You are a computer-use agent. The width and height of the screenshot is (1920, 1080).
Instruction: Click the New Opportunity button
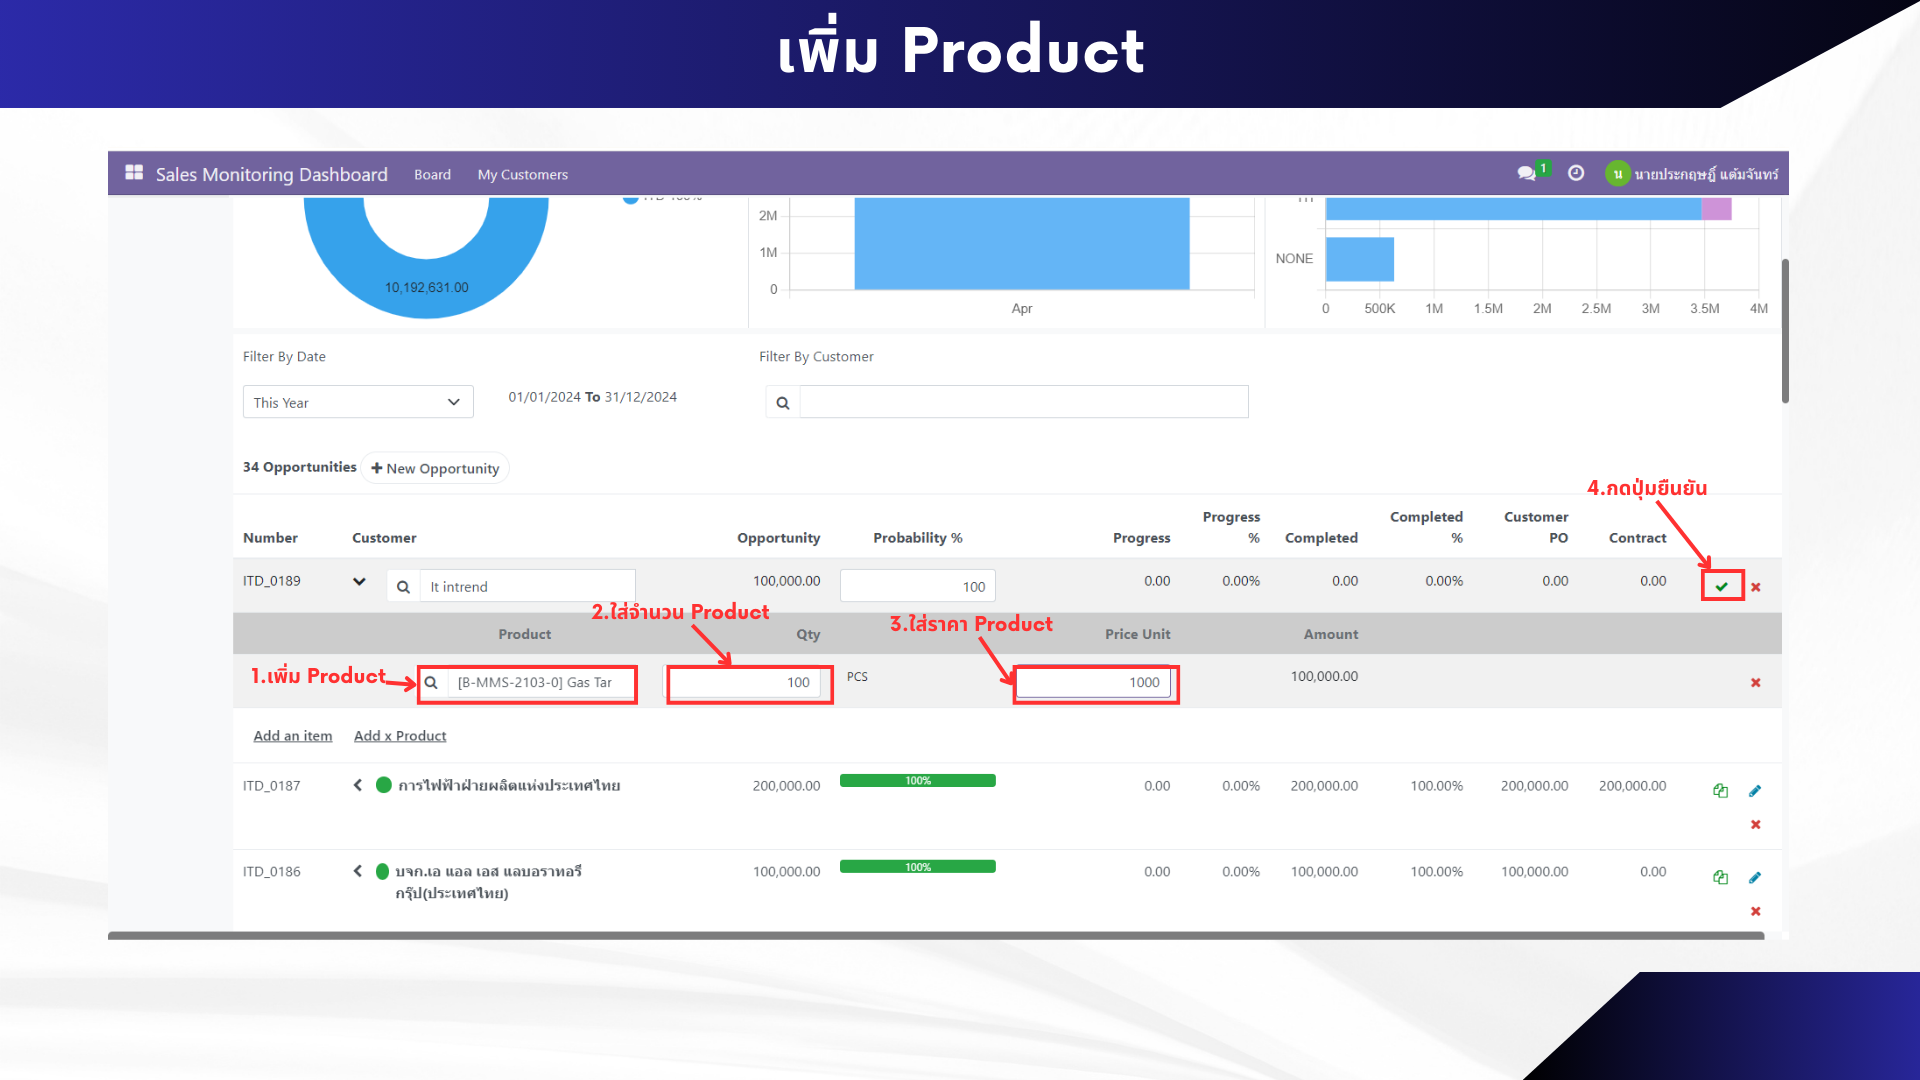point(435,468)
